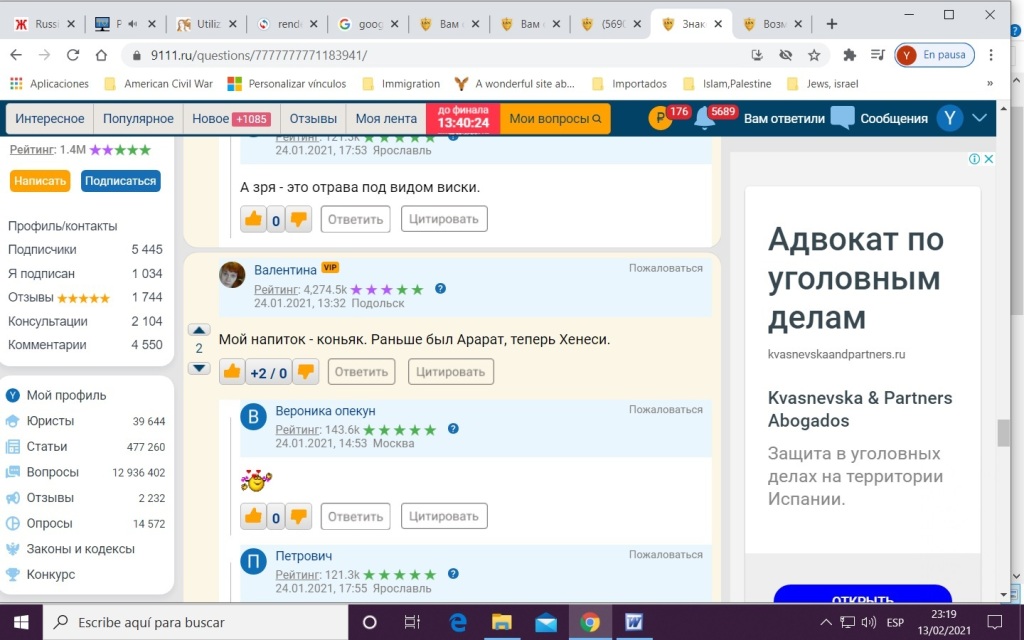Click the page vertical scrollbar thumb
The width and height of the screenshot is (1024, 640).
tap(1003, 432)
